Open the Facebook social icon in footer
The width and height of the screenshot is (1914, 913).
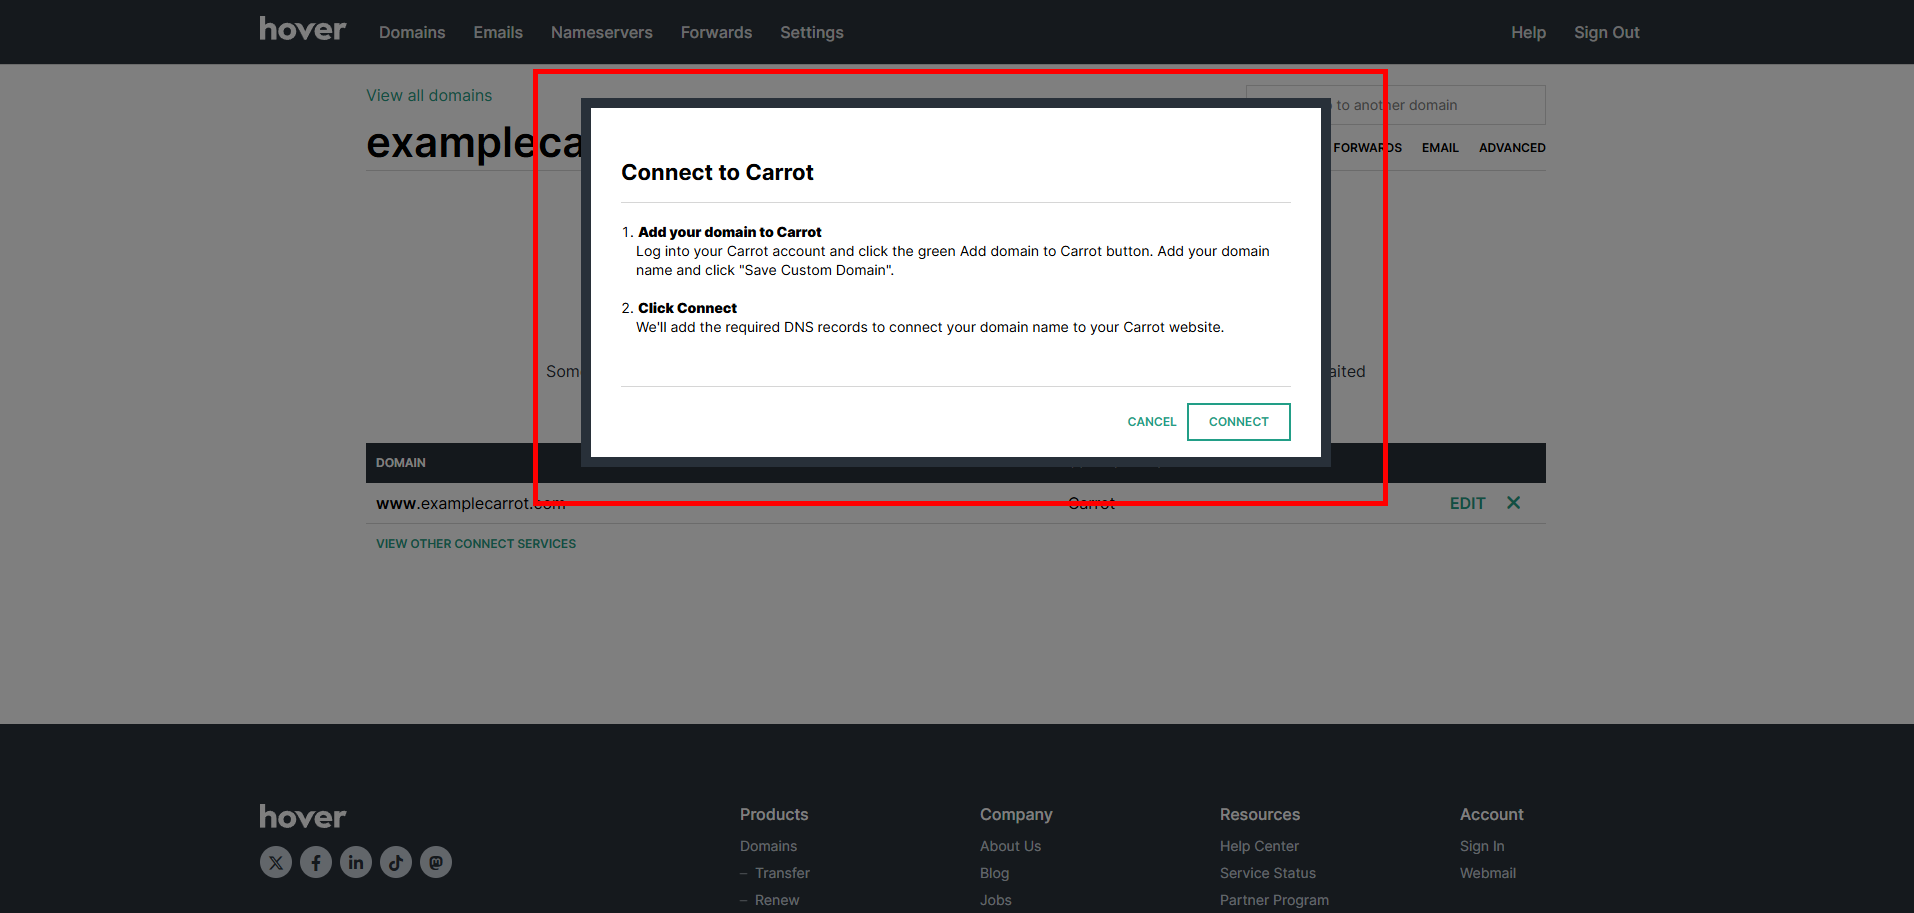(x=316, y=862)
